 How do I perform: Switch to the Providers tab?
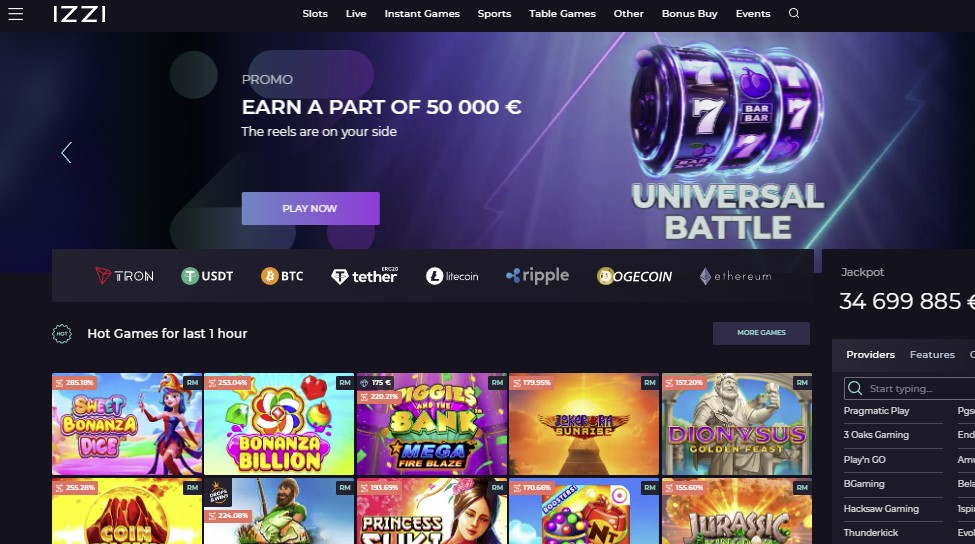871,354
